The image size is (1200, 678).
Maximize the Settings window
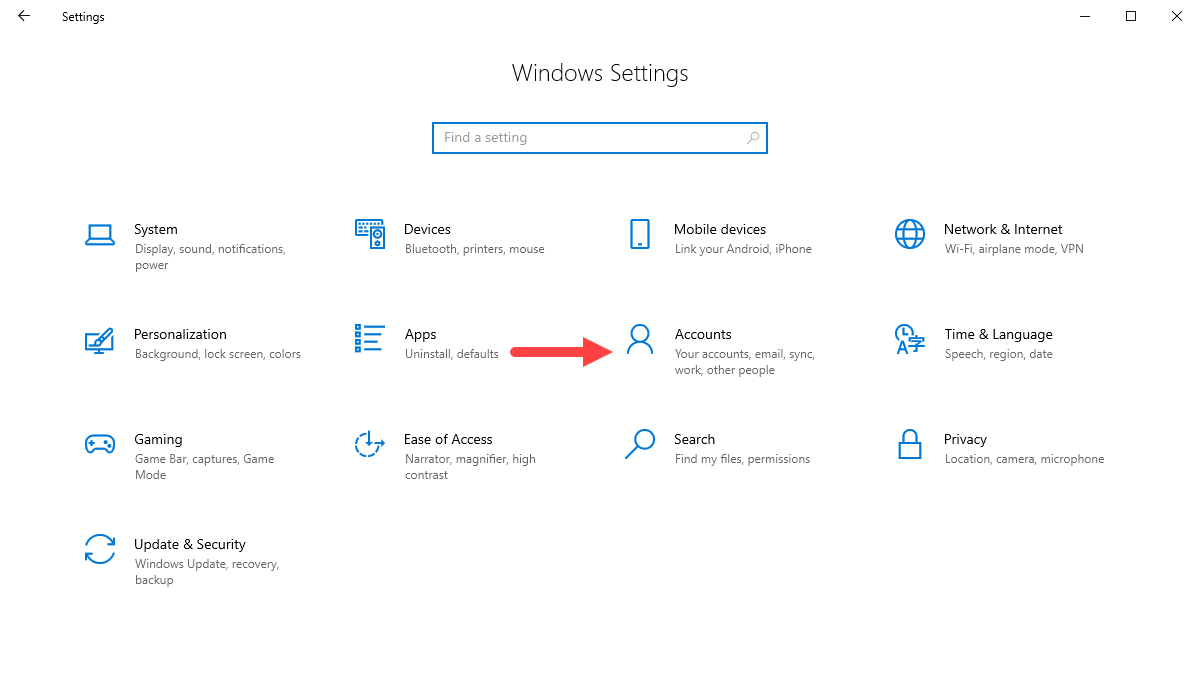click(x=1131, y=16)
